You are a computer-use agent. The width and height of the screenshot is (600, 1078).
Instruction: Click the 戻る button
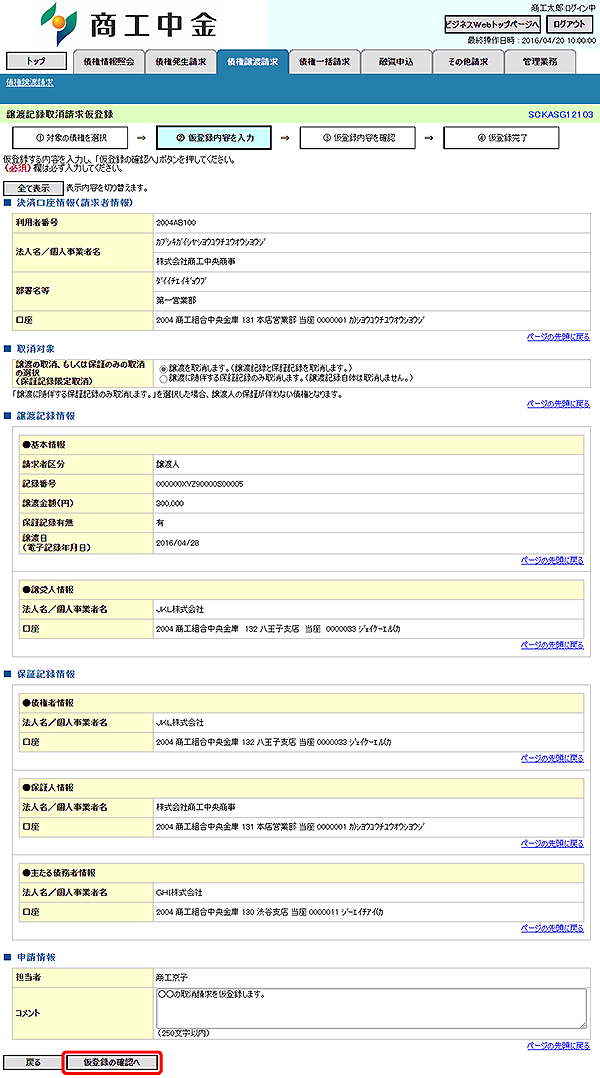pos(34,1062)
